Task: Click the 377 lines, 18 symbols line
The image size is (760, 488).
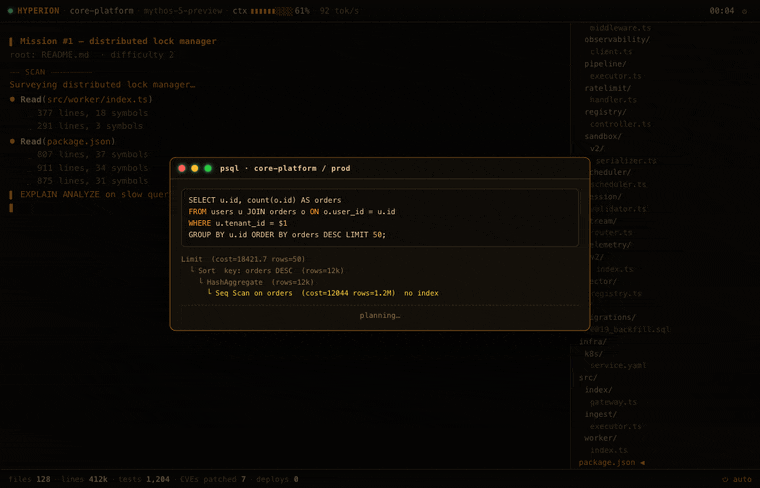Action: (93, 113)
